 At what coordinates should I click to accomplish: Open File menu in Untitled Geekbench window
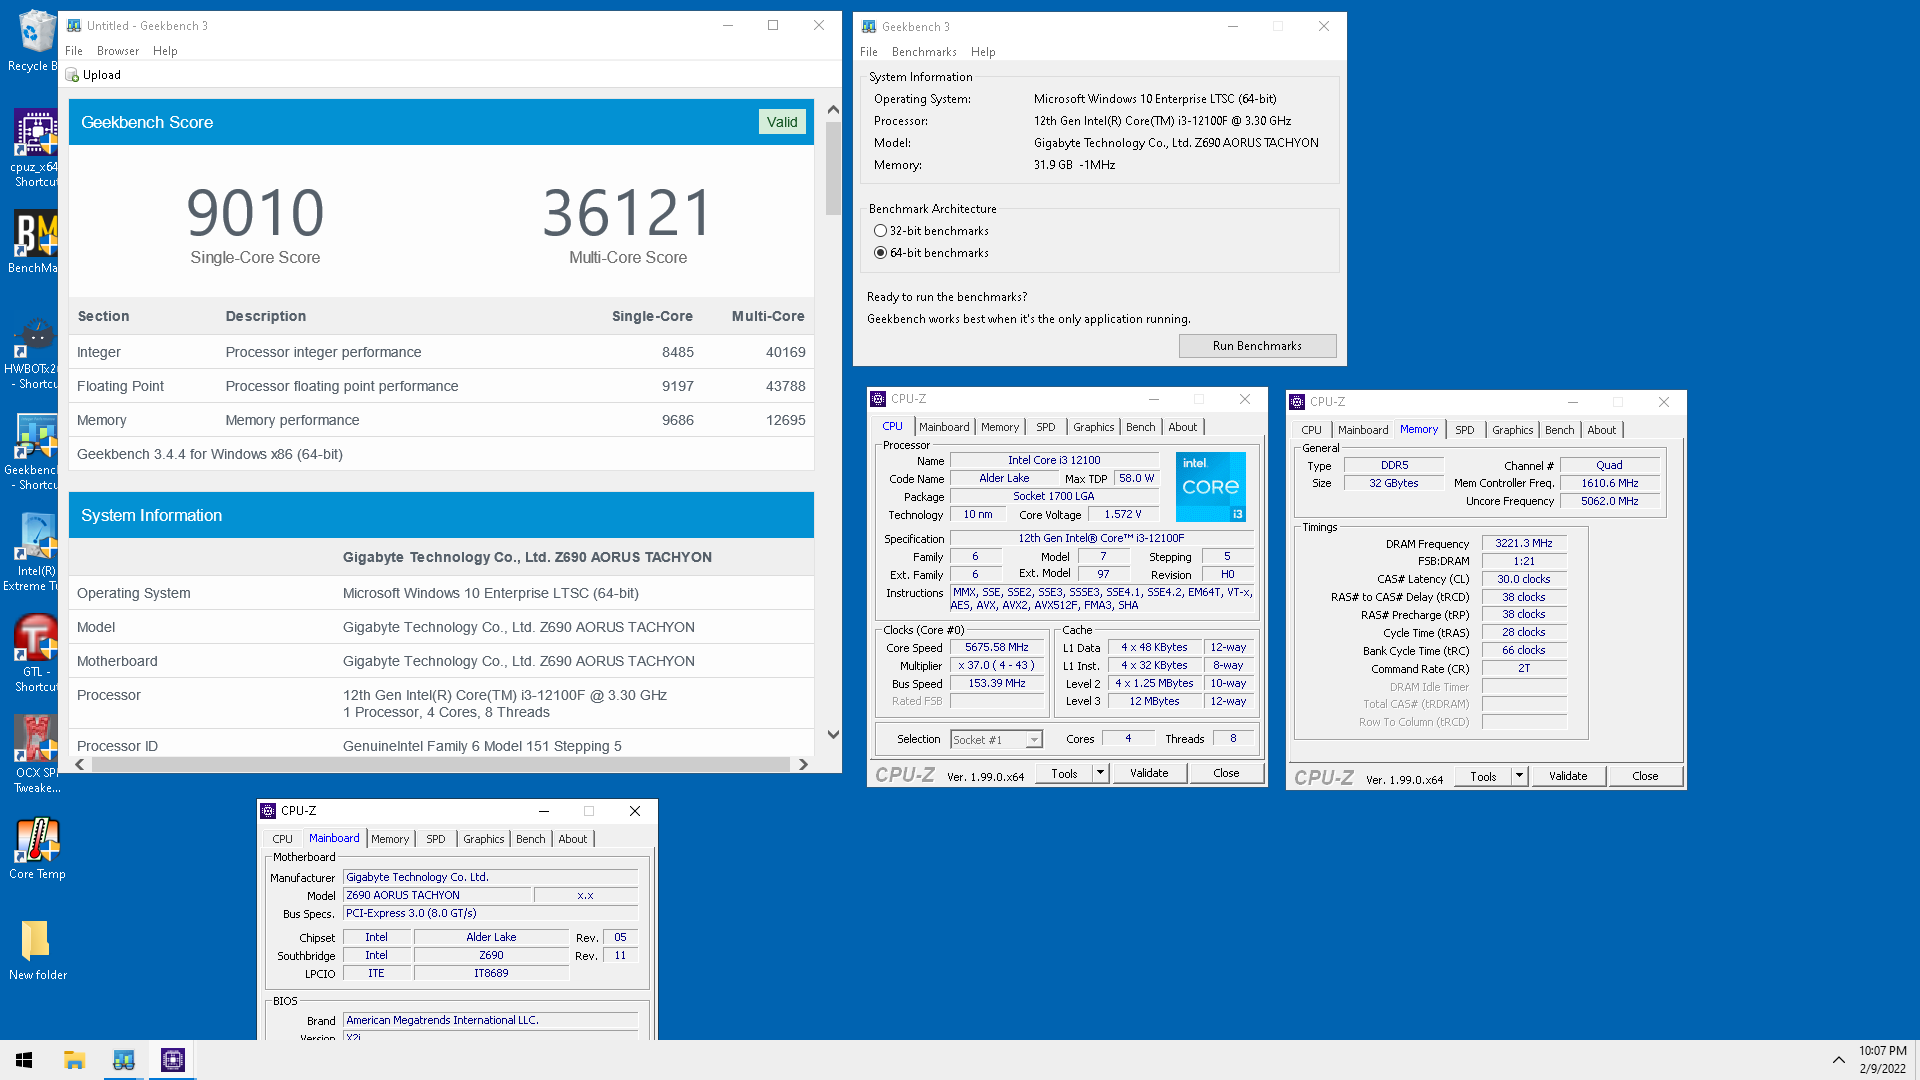[x=74, y=51]
